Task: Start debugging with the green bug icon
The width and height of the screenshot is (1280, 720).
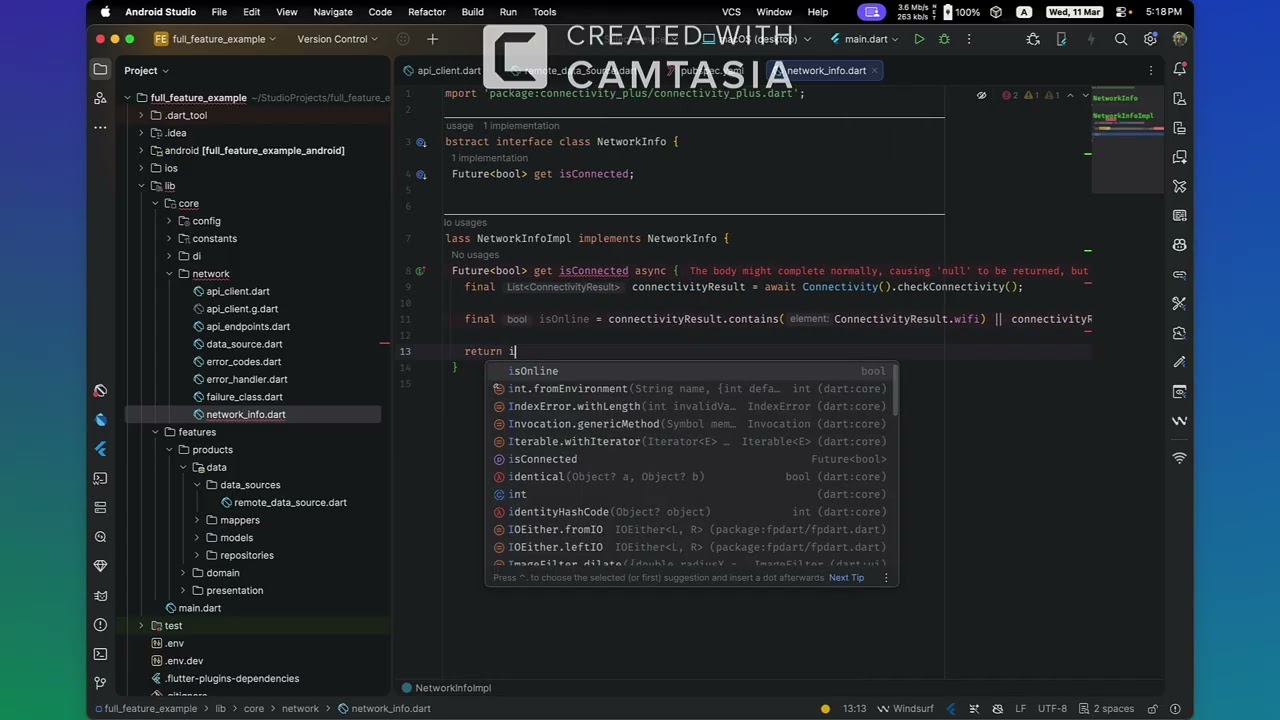Action: (x=944, y=39)
